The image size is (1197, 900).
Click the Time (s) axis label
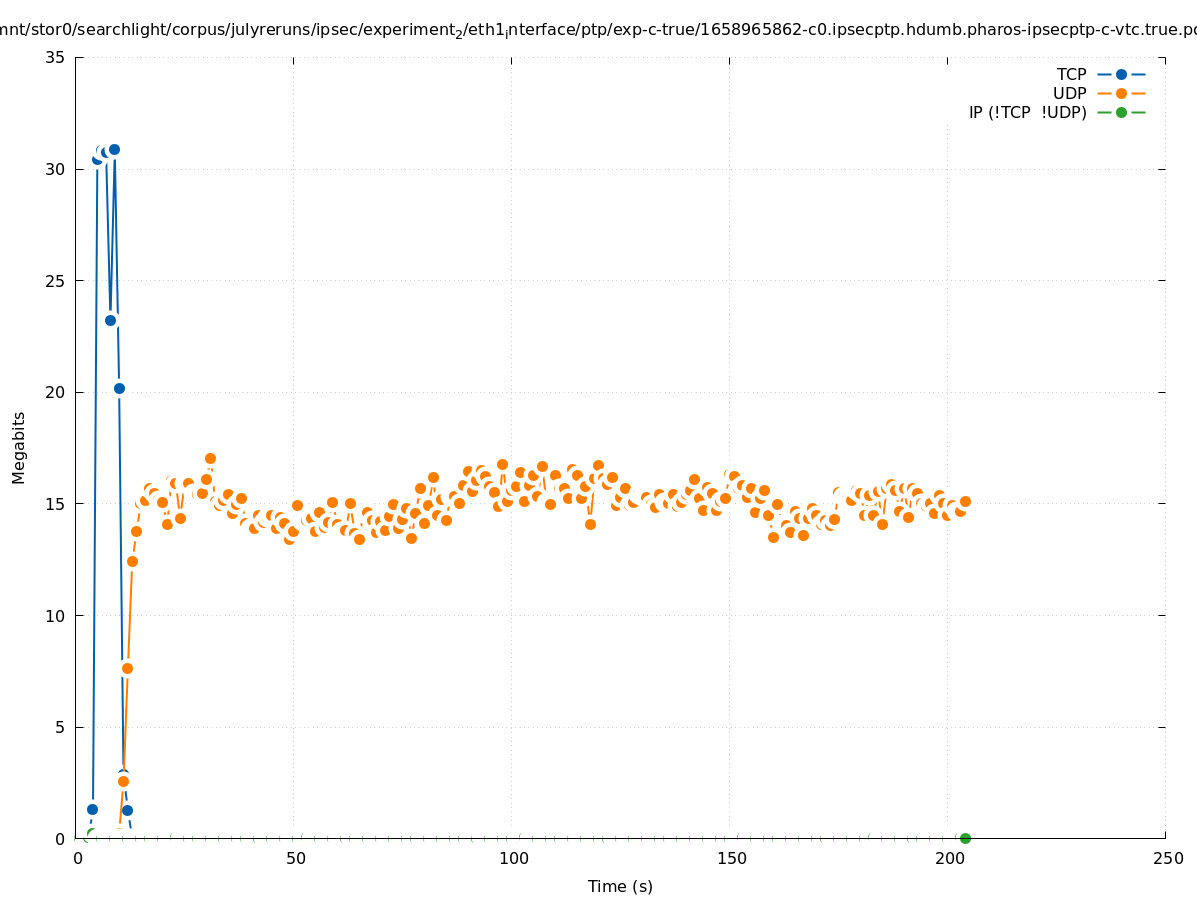click(x=620, y=886)
